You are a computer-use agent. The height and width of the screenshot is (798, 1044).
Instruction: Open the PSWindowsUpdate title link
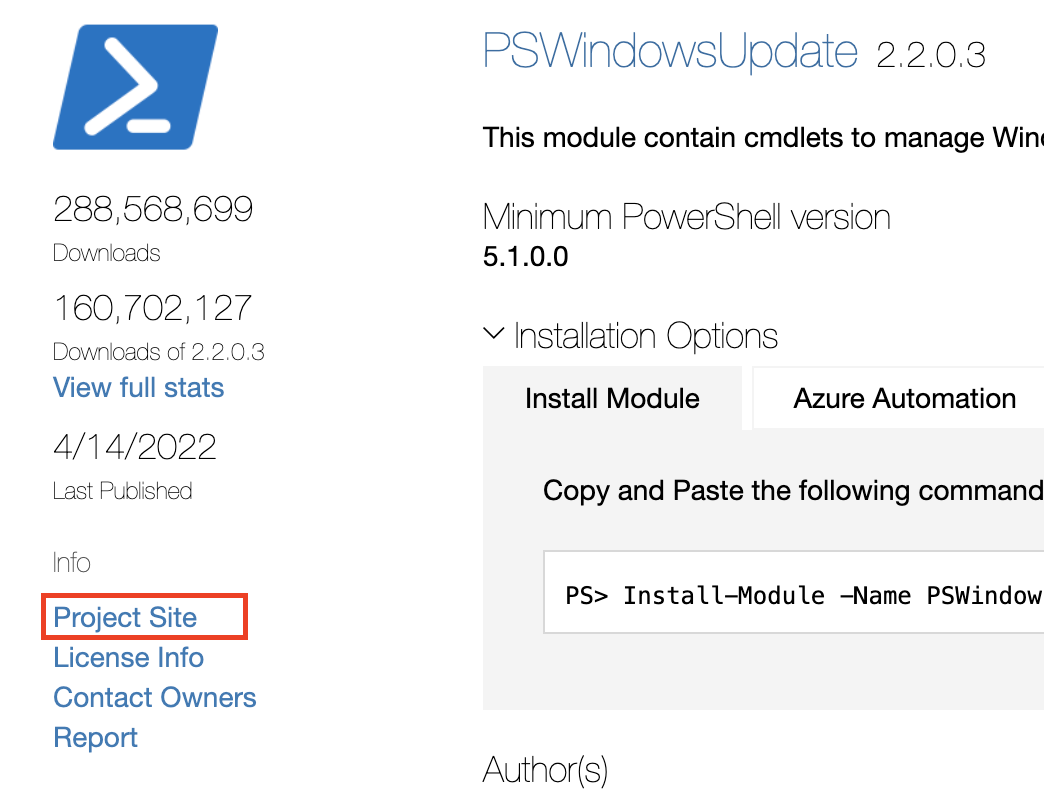pos(670,52)
